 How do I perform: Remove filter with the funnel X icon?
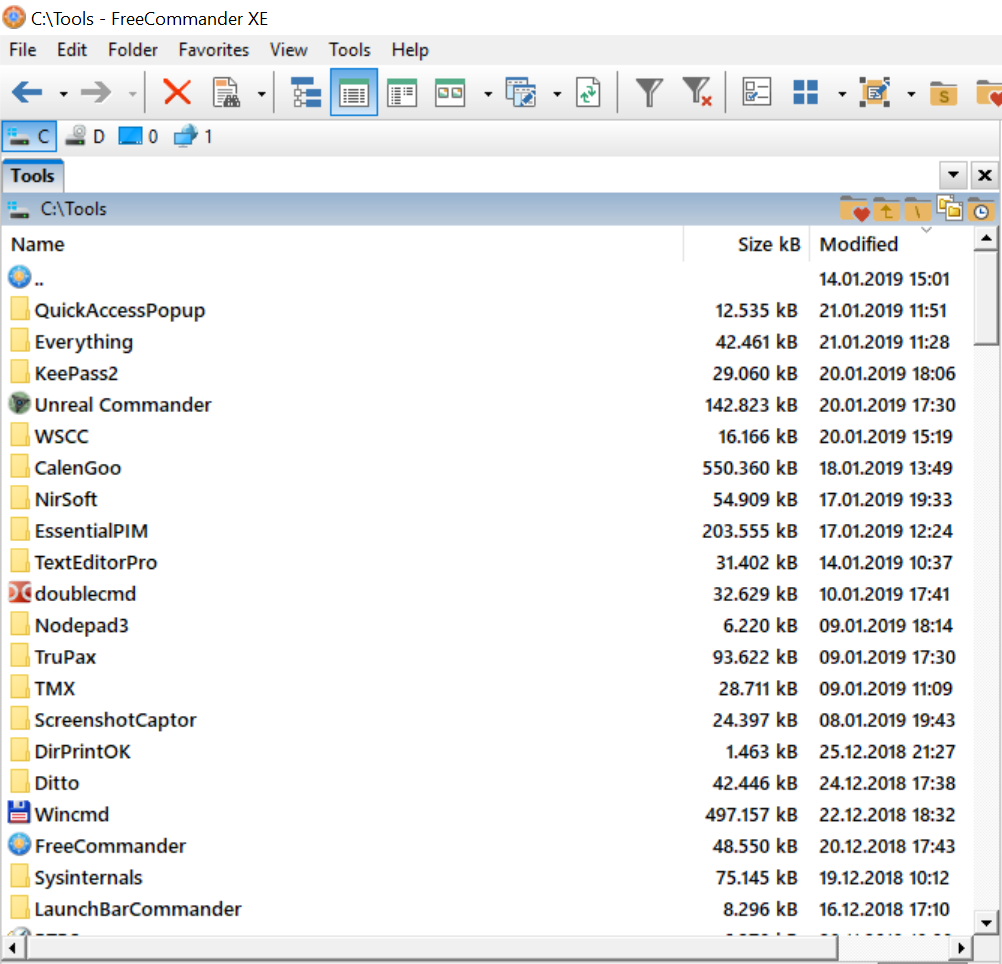click(696, 93)
